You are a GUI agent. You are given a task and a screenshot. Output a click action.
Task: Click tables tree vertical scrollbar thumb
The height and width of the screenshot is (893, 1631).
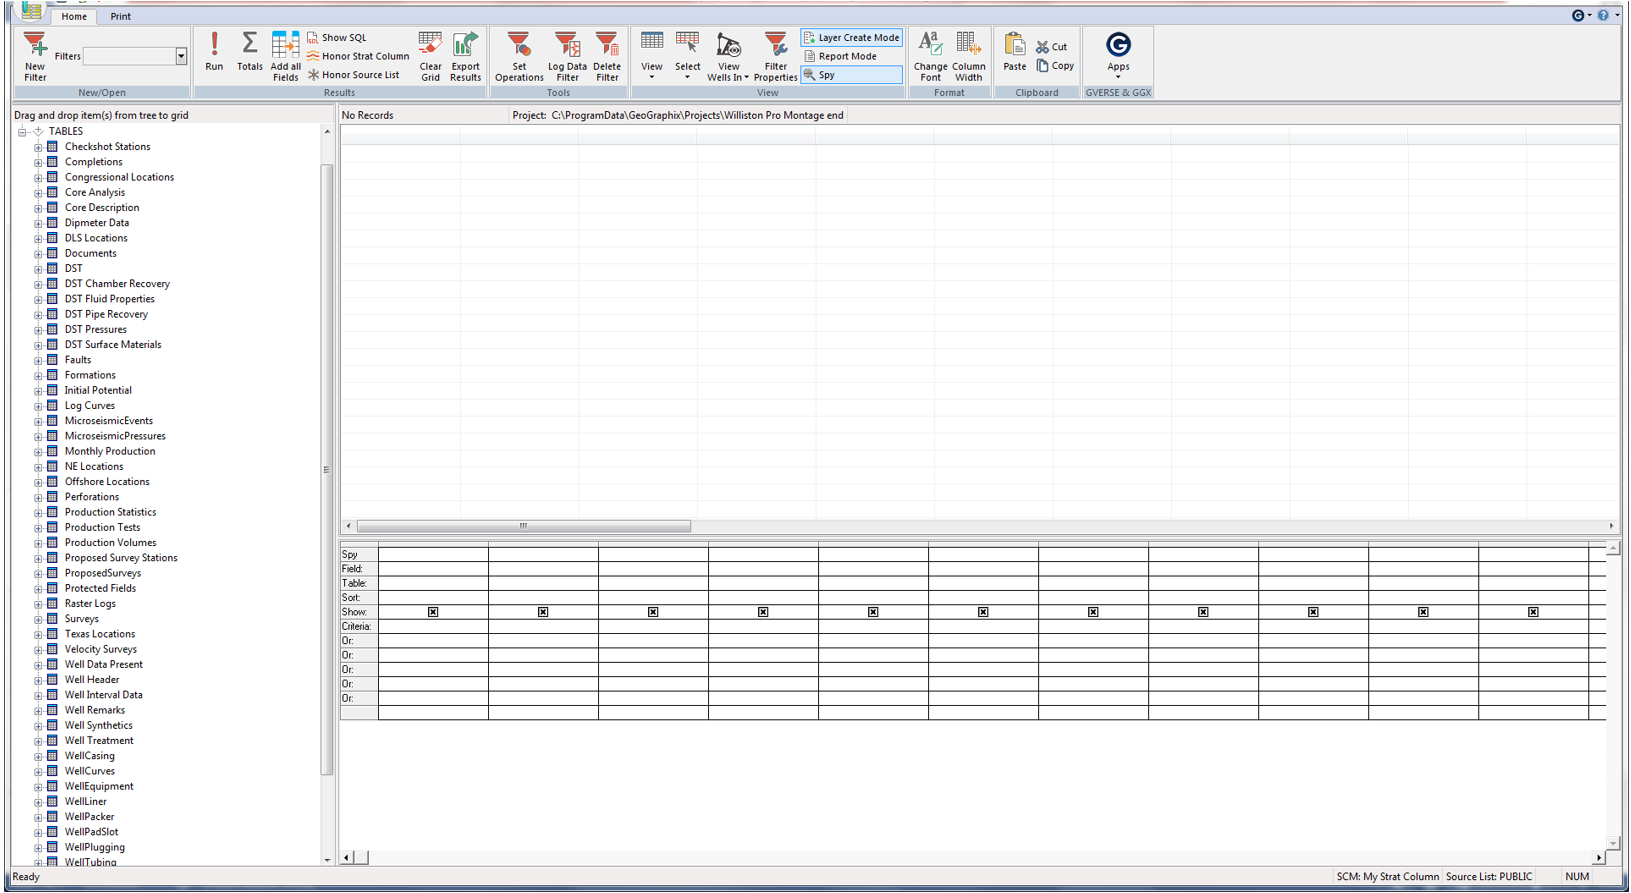click(x=326, y=469)
